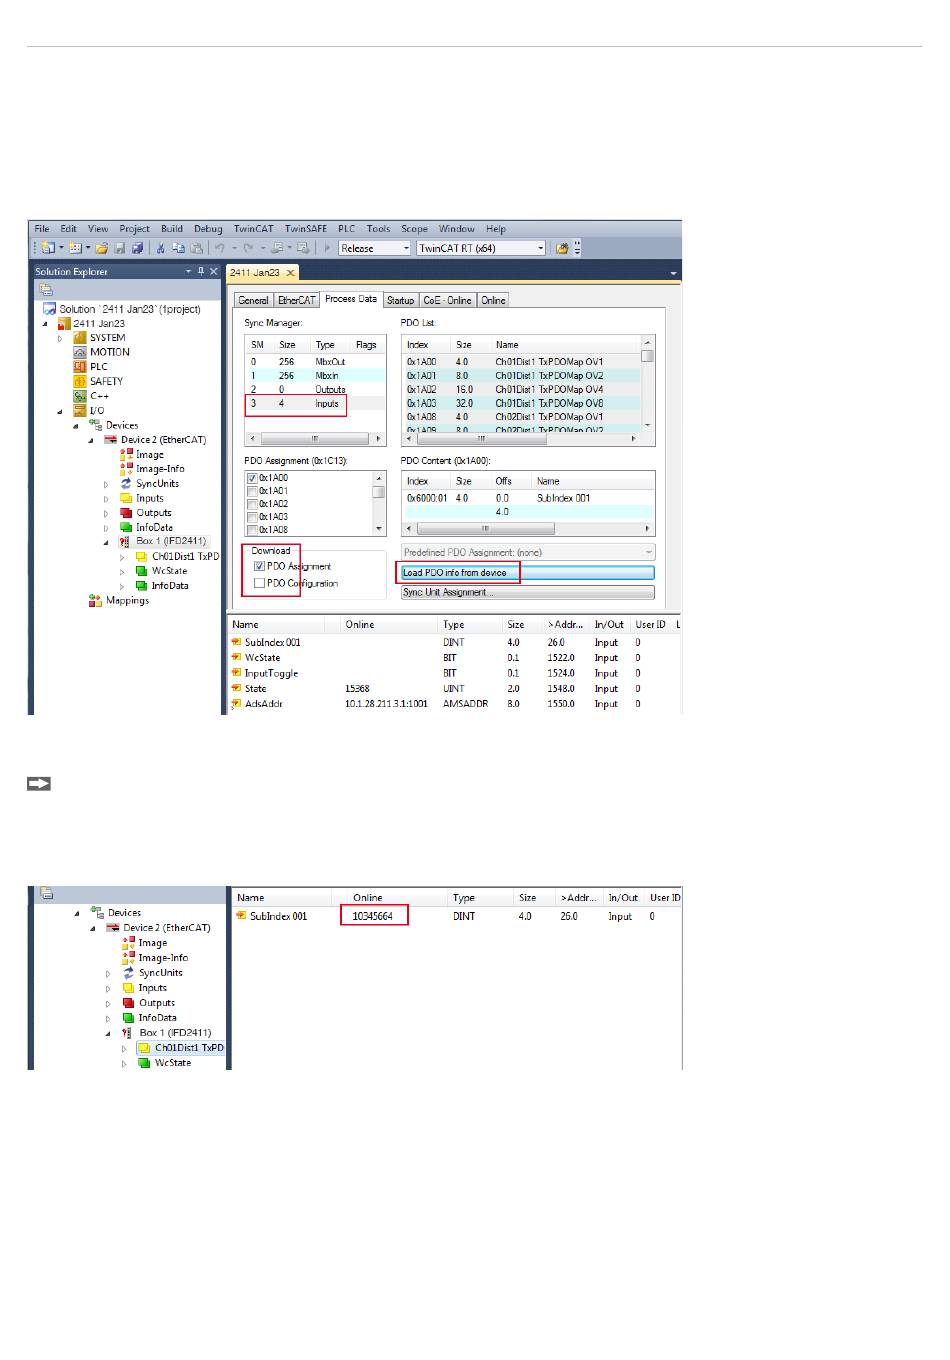This screenshot has width=950, height=1360.
Task: Switch to the CoE - Online tab
Action: point(447,300)
